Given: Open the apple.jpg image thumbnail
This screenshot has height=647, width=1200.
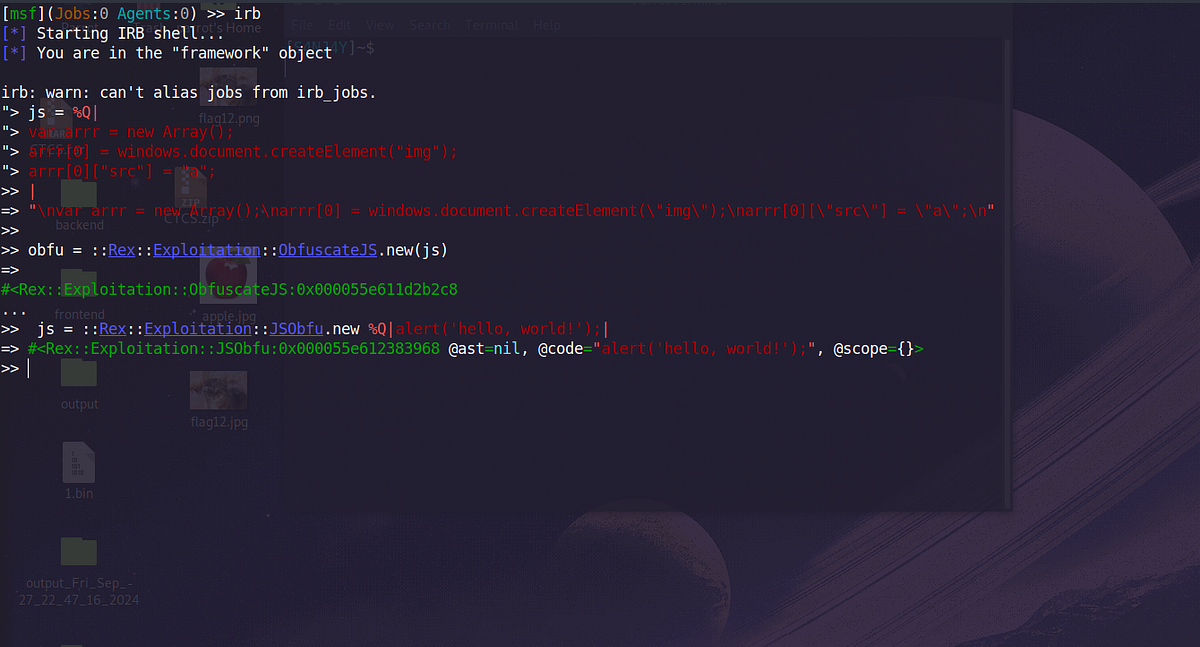Looking at the screenshot, I should pos(229,280).
